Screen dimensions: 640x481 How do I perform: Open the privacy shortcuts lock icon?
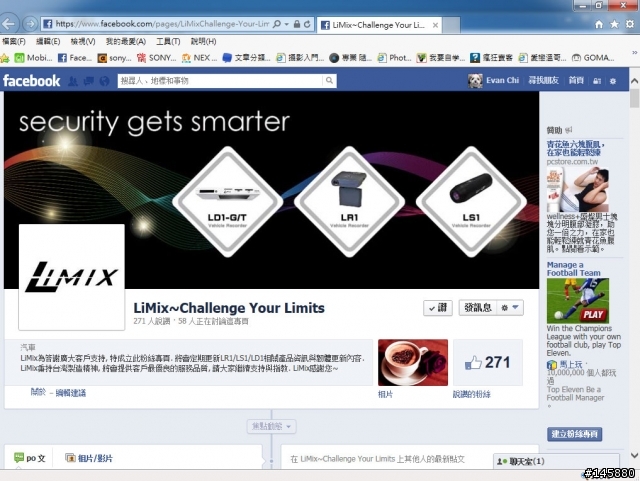(x=597, y=81)
